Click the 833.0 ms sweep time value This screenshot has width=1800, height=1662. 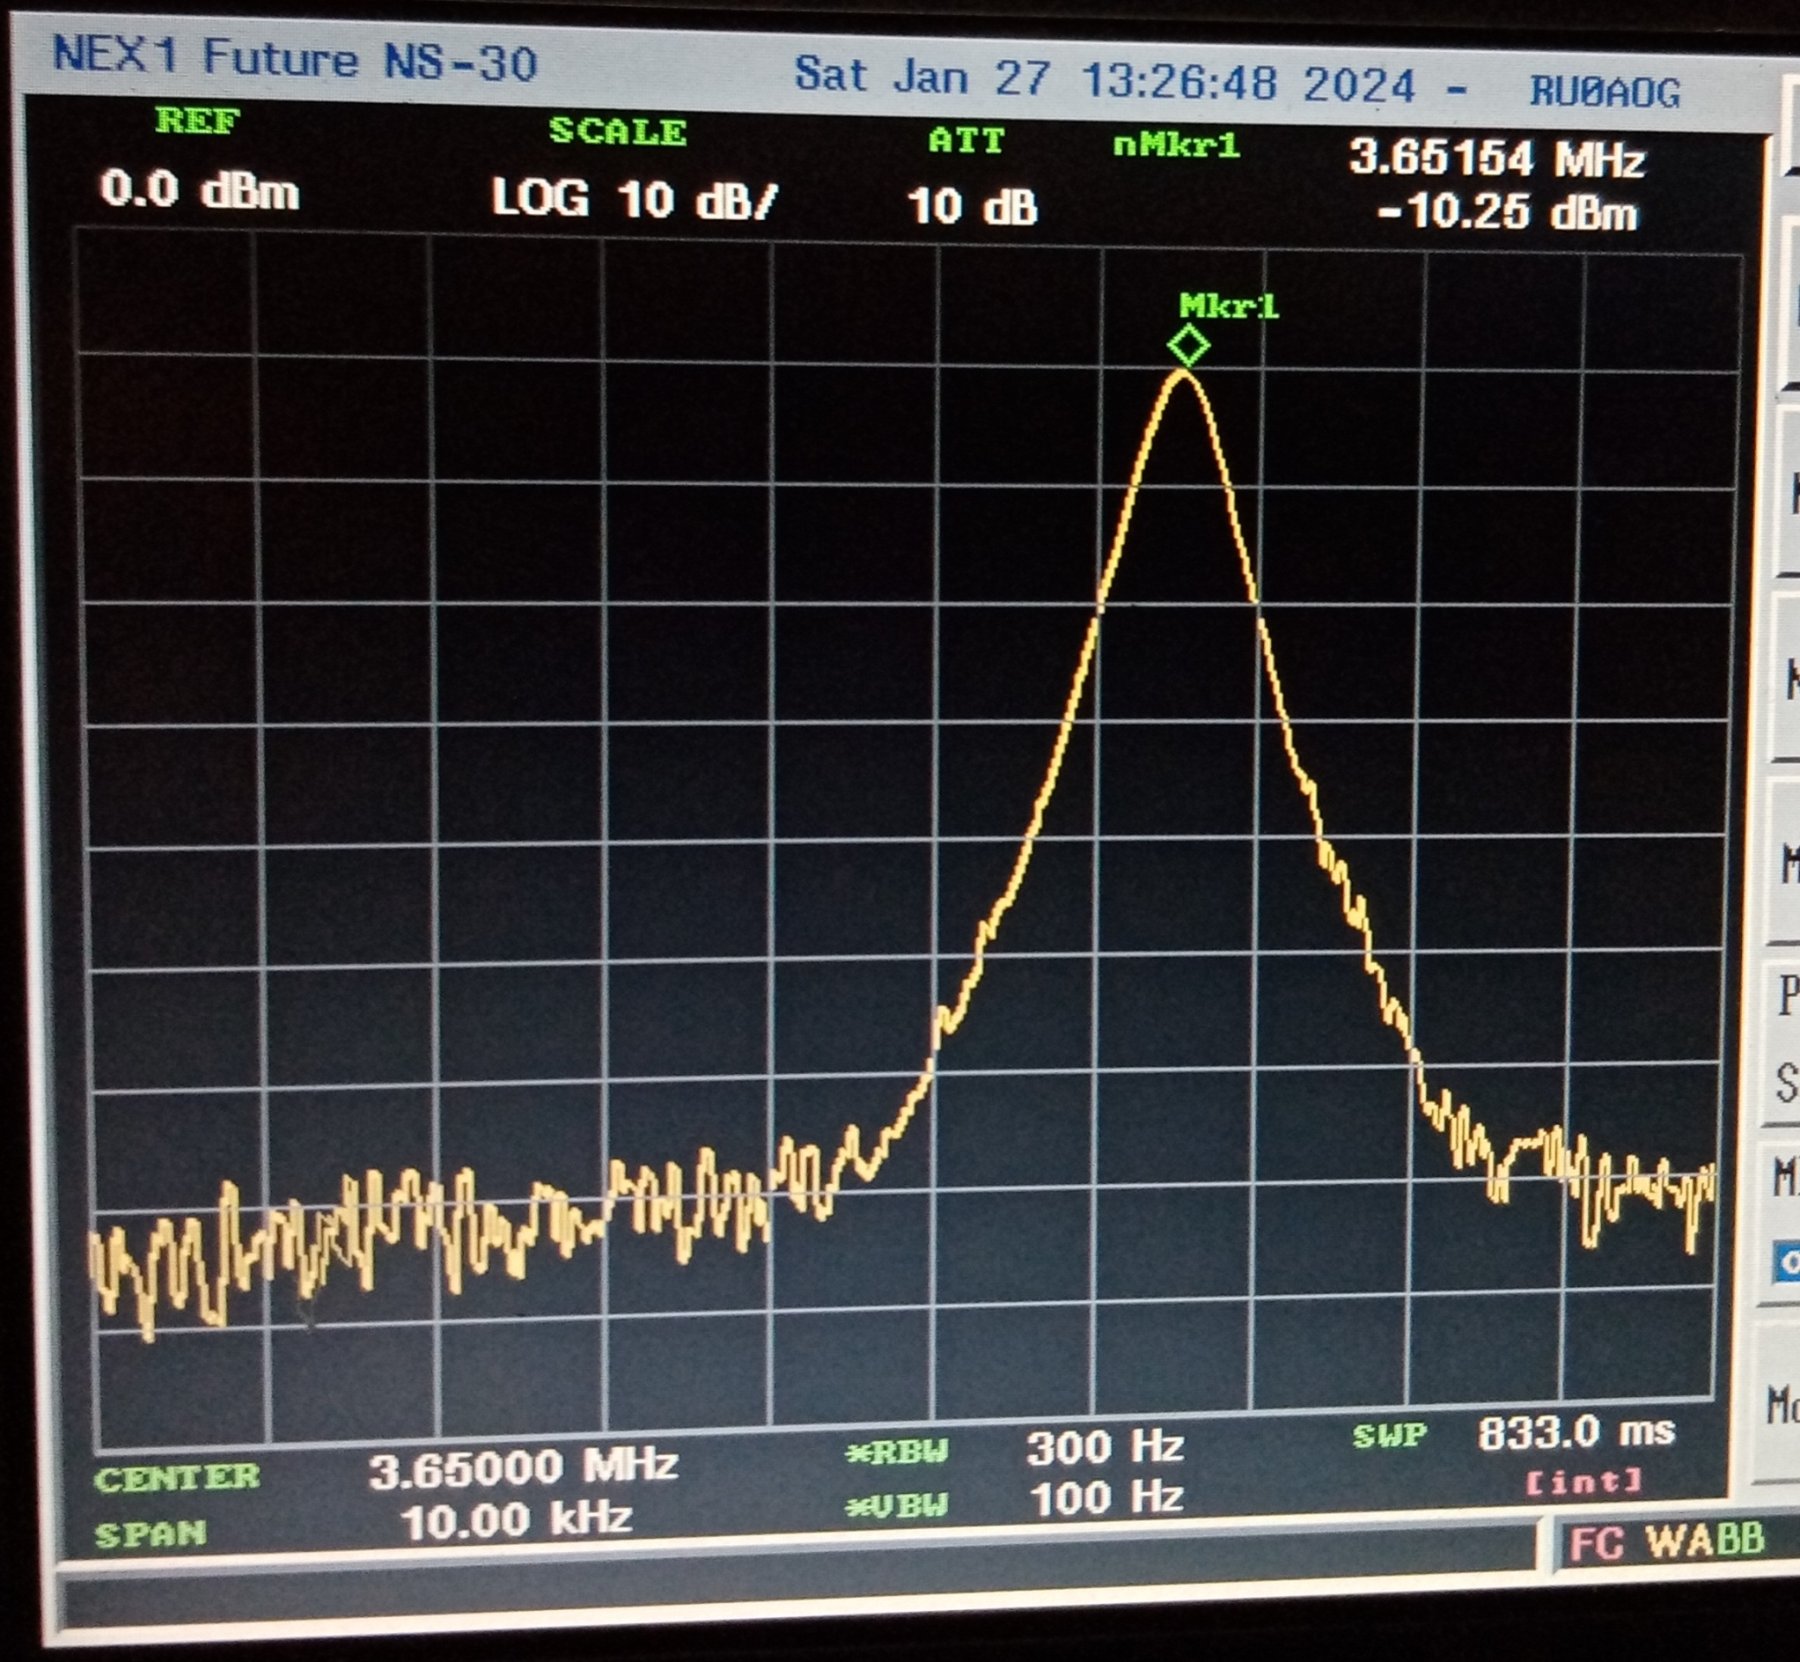pyautogui.click(x=1575, y=1432)
